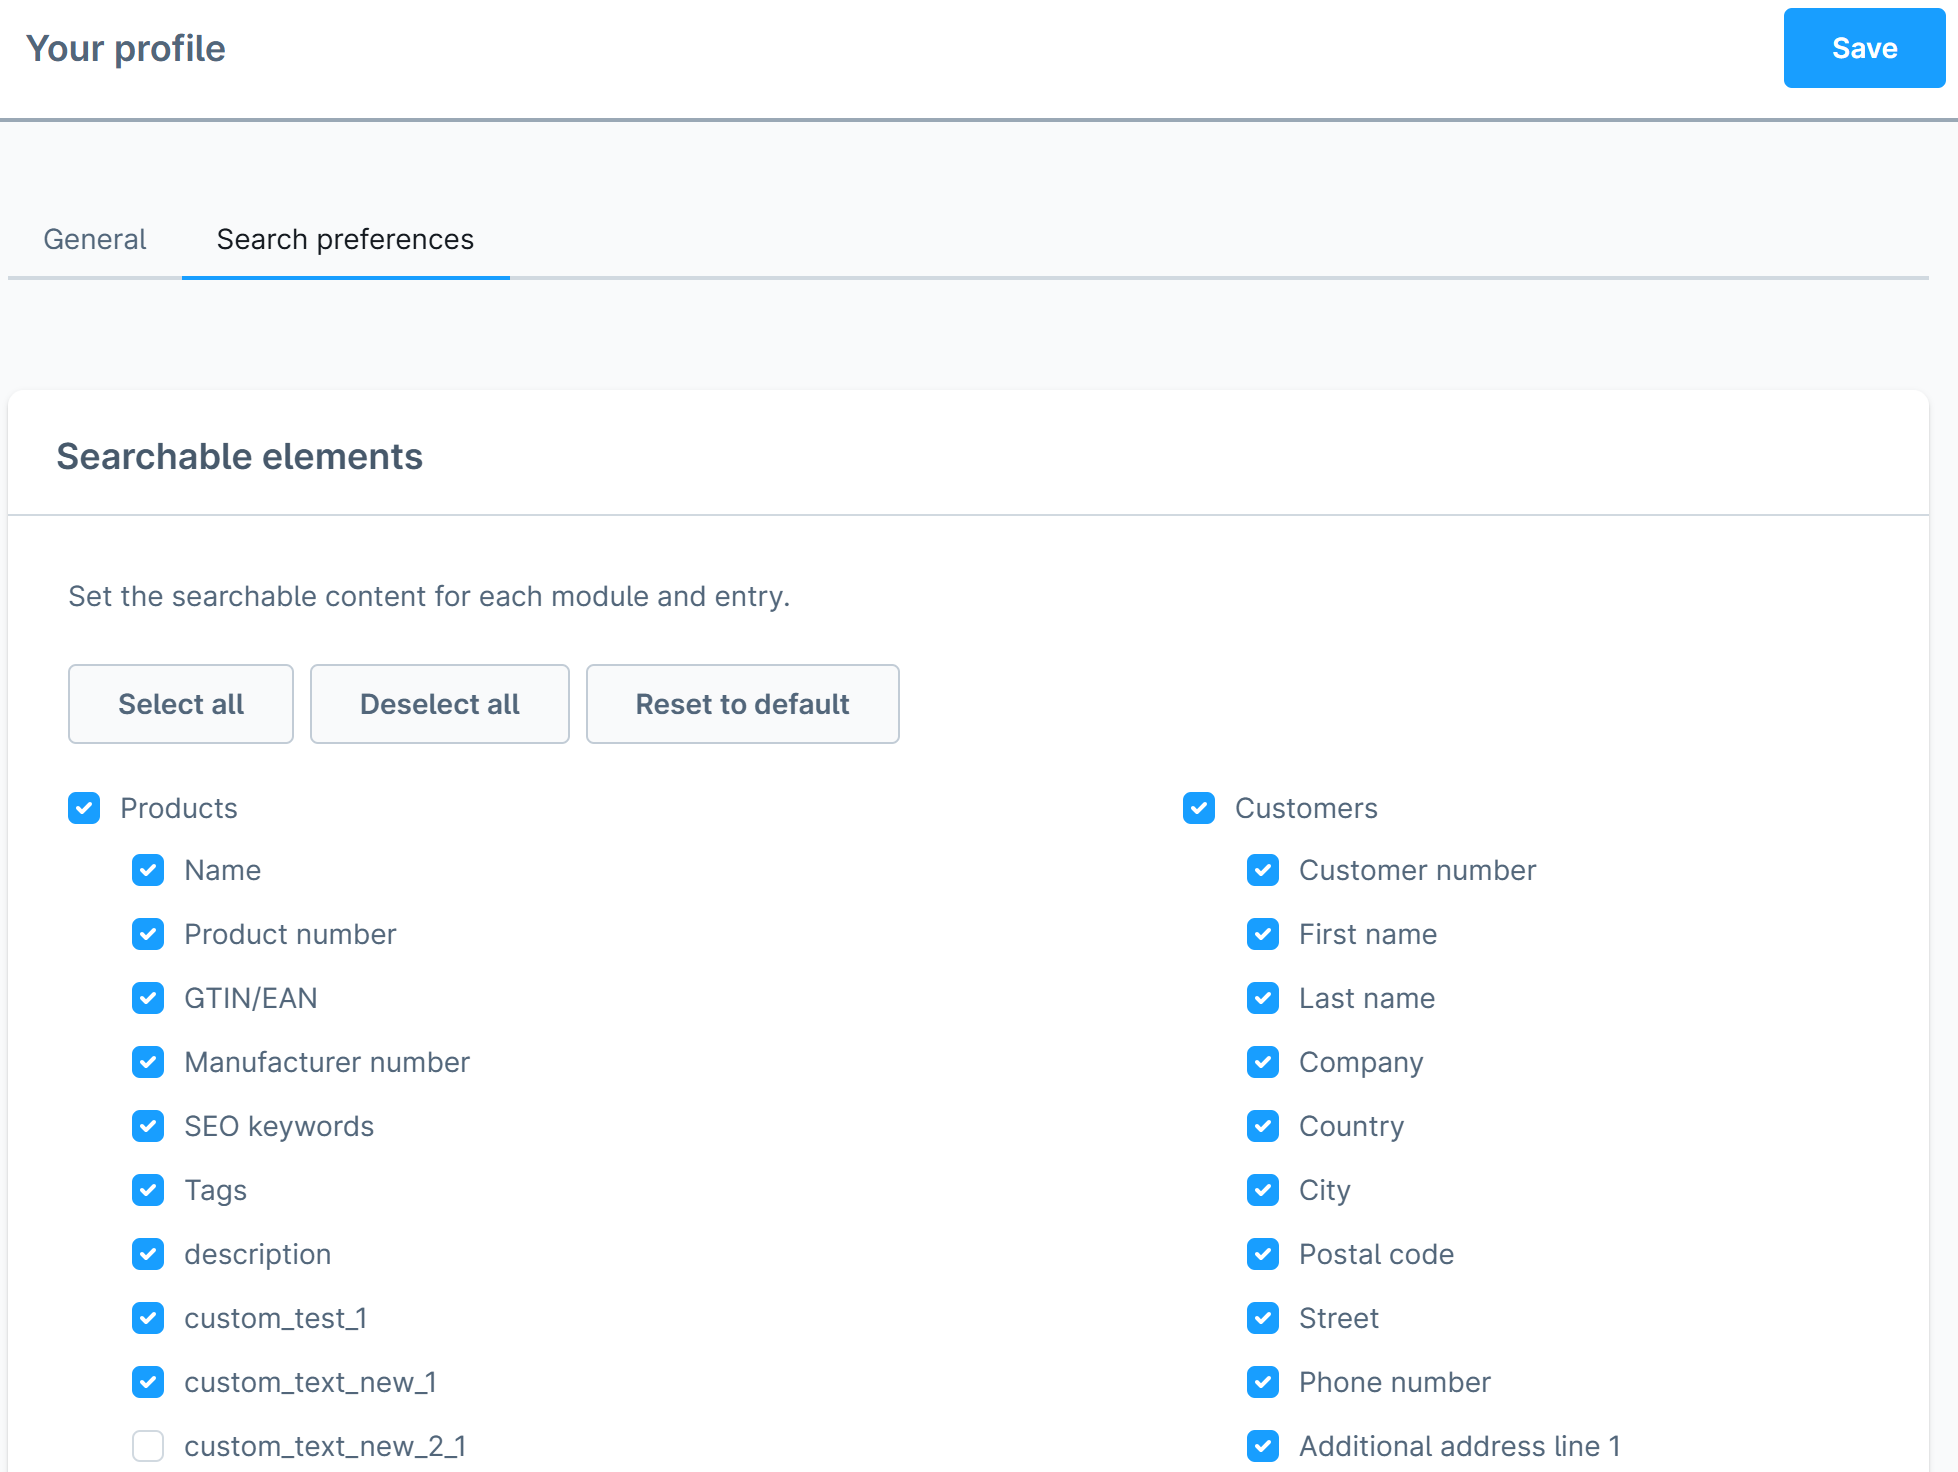Uncheck the SEO keywords searchable option
This screenshot has width=1958, height=1472.
[x=147, y=1126]
